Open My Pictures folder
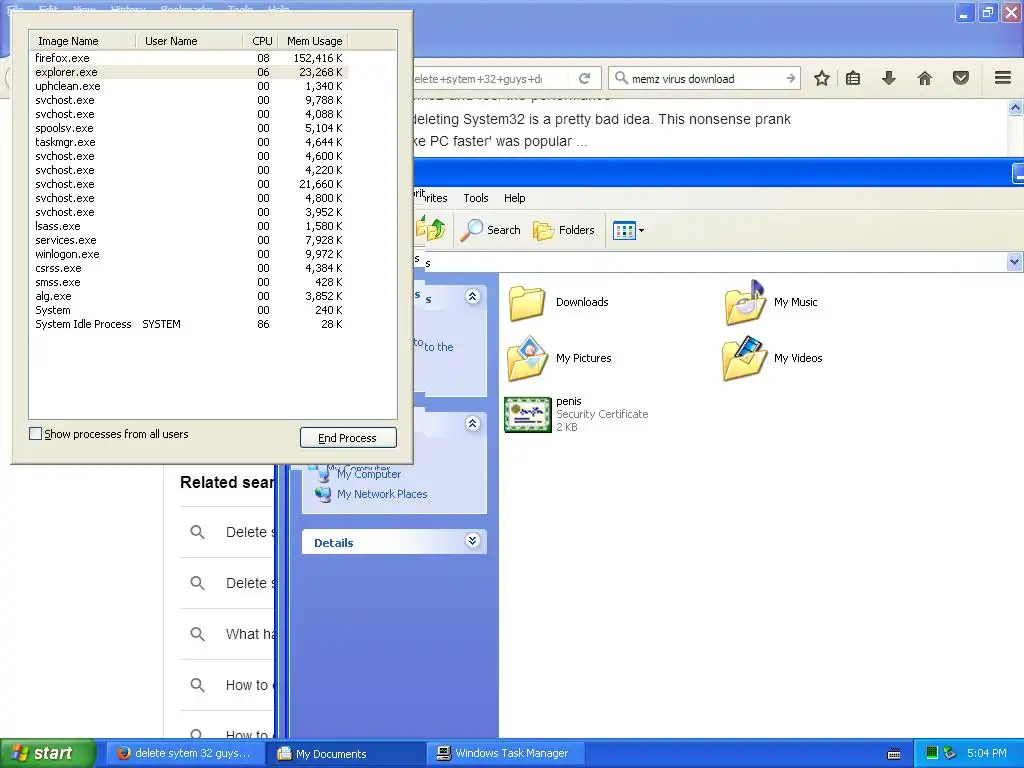1024x768 pixels. click(560, 358)
